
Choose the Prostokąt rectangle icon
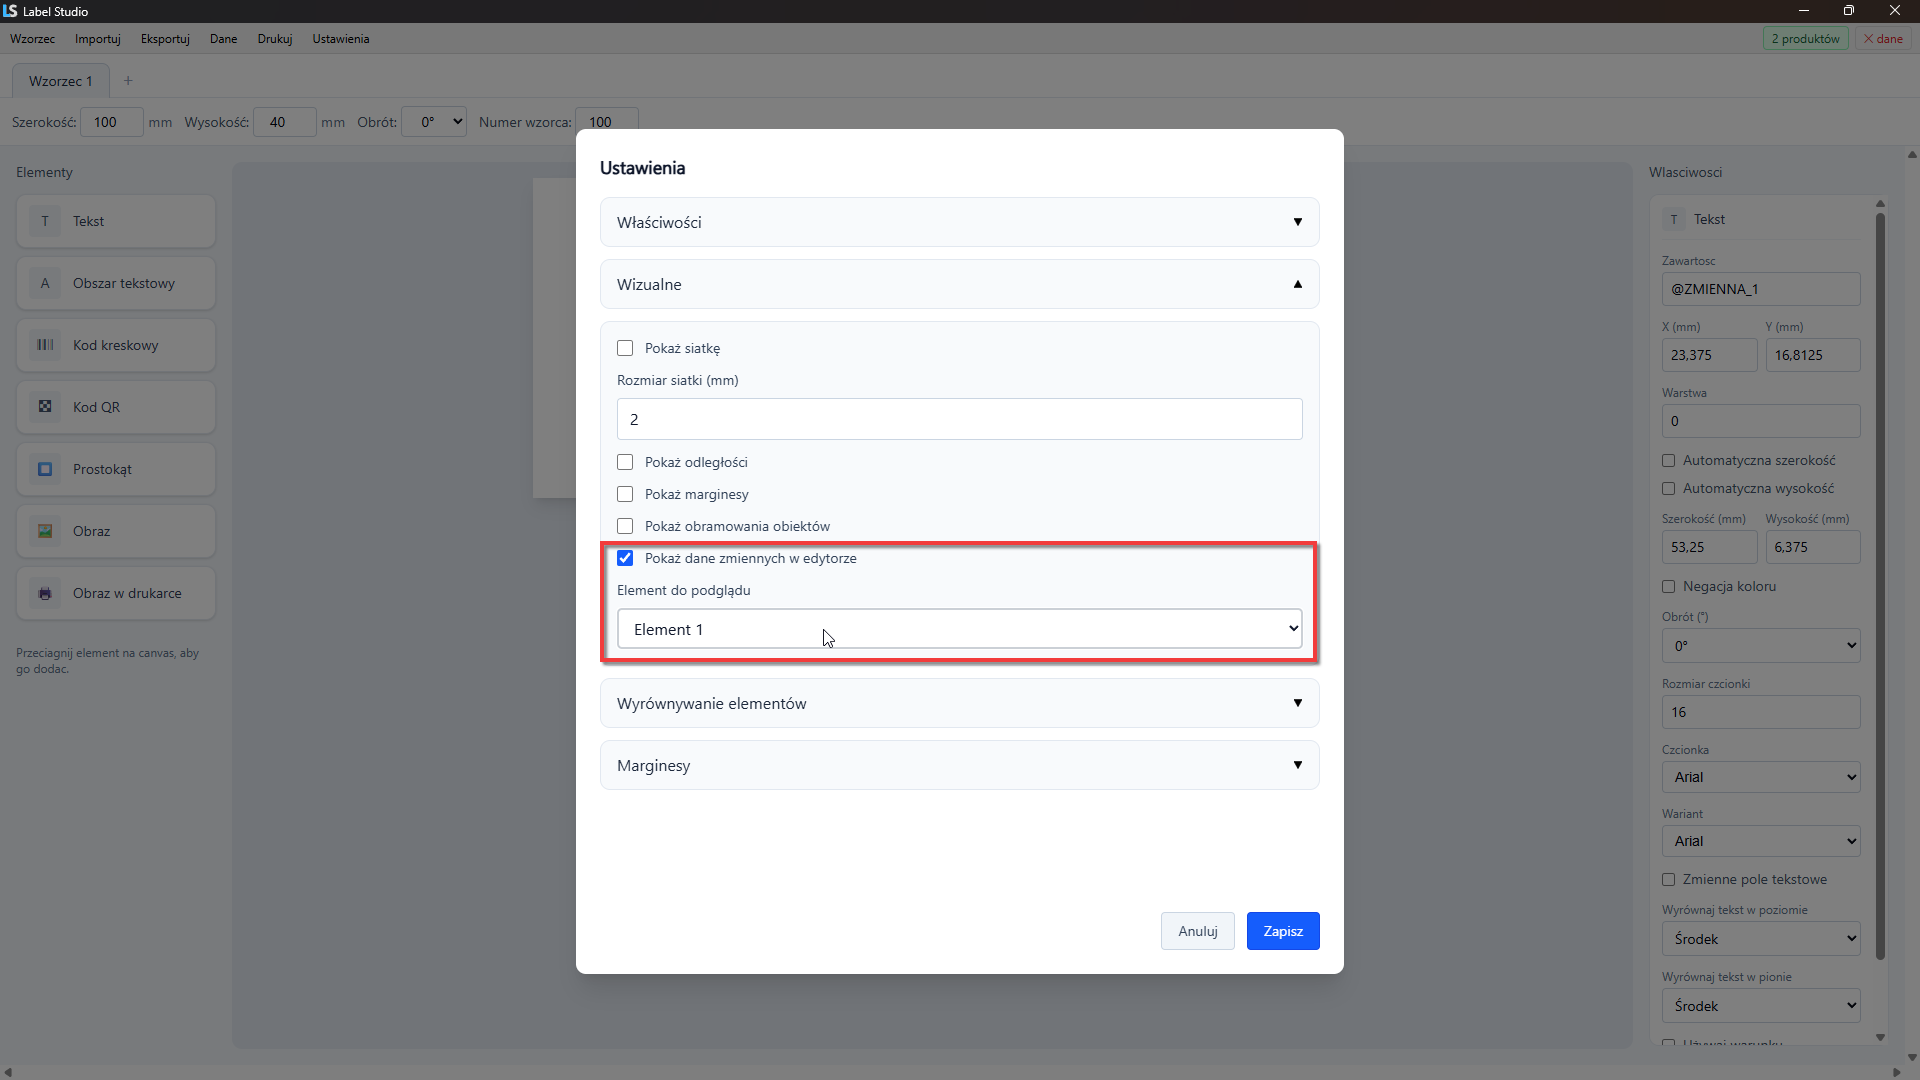45,469
